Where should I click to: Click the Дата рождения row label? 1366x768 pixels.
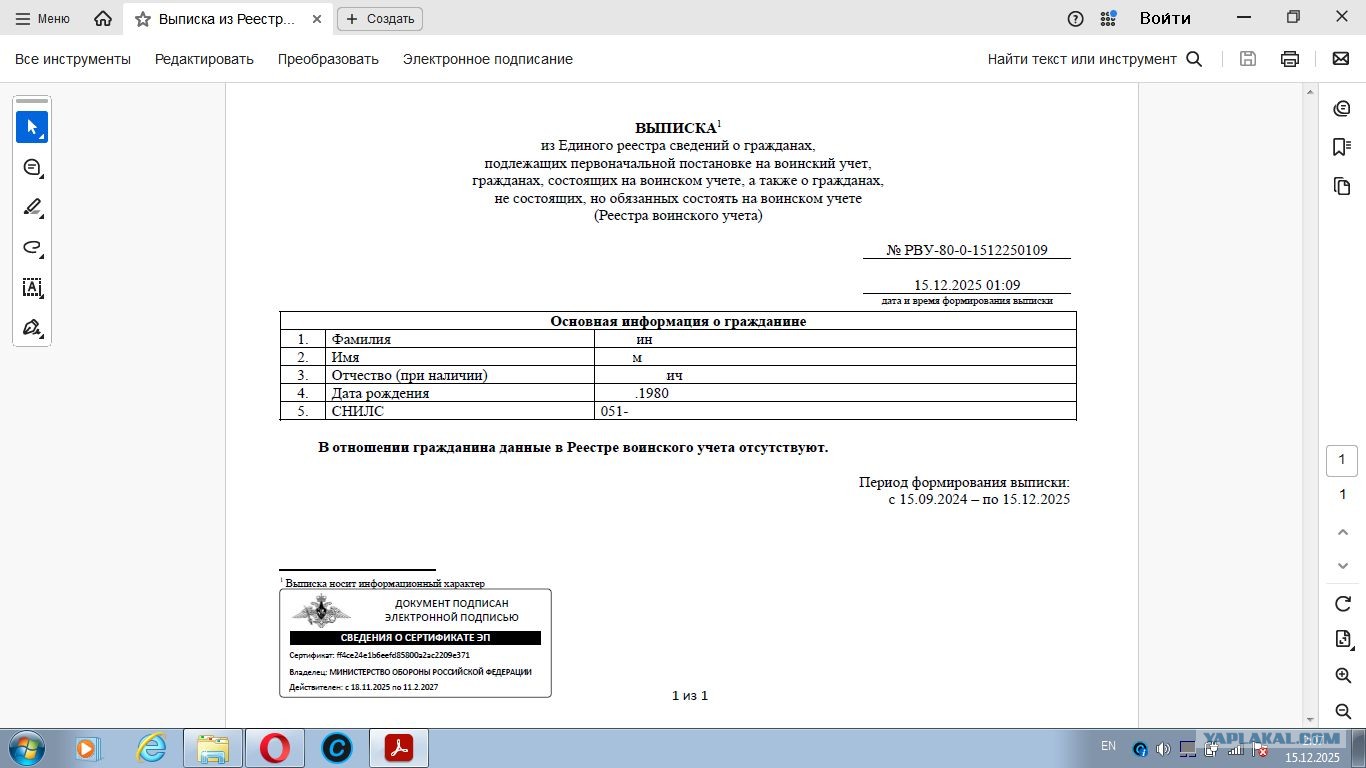(380, 393)
